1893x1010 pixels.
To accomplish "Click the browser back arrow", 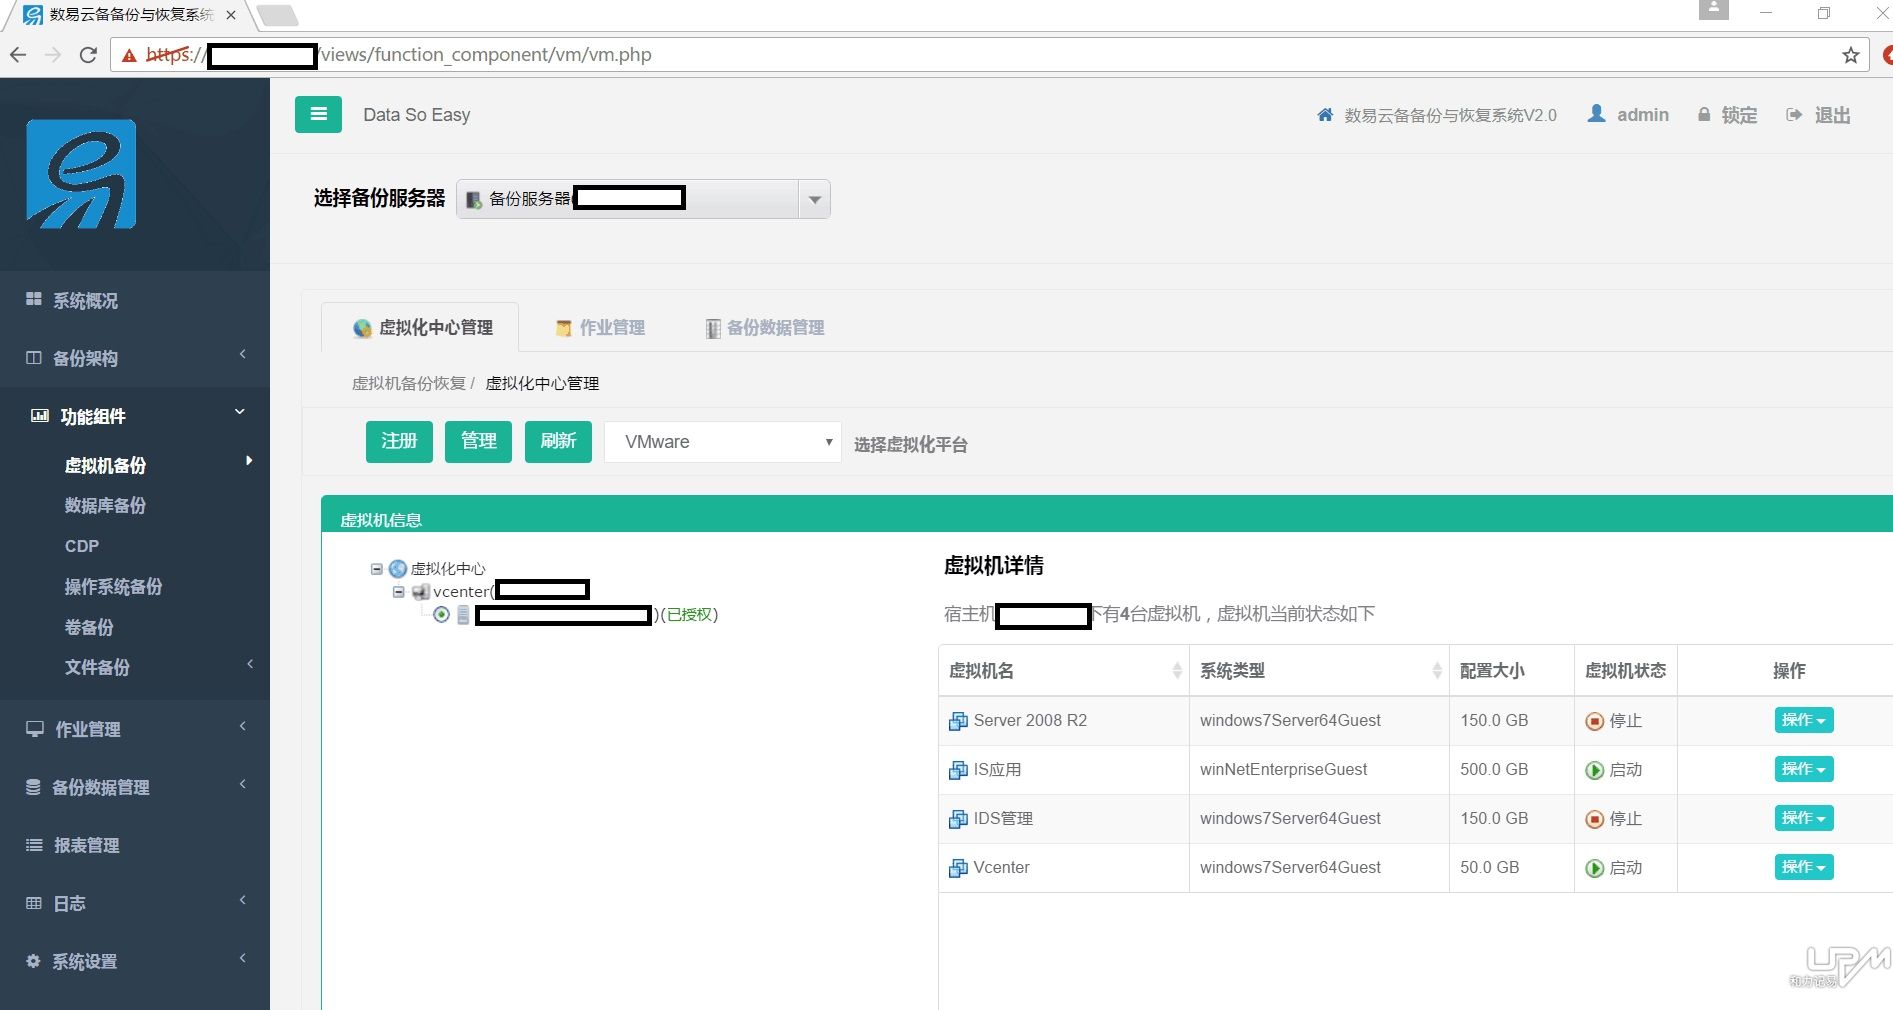I will (18, 55).
